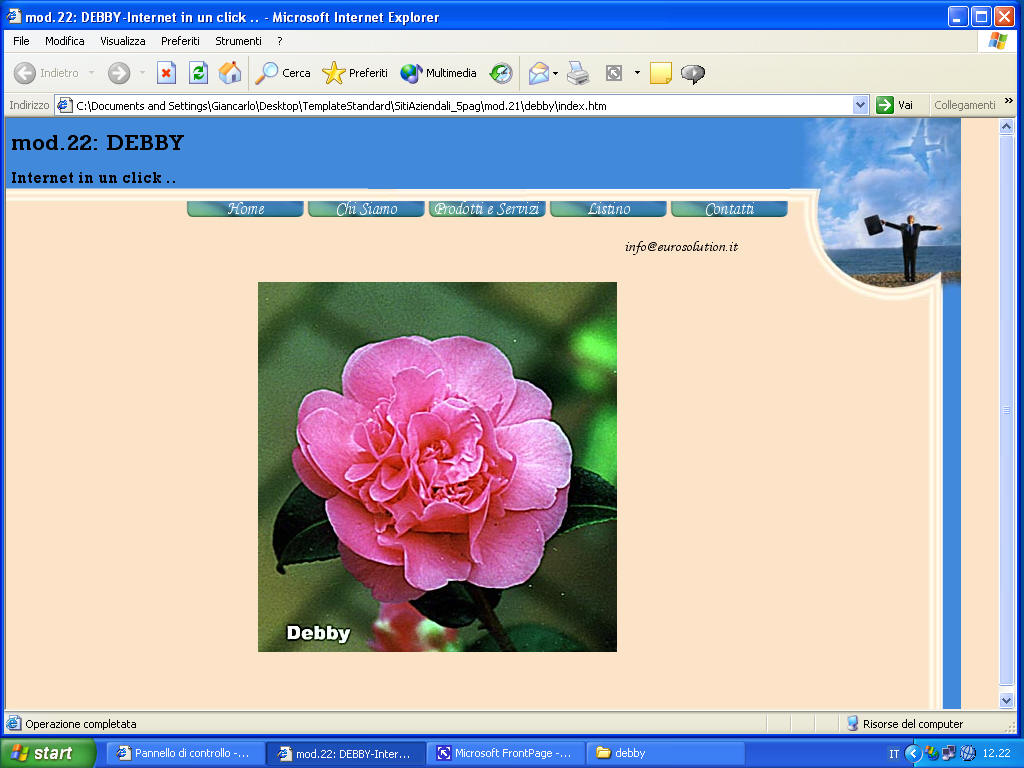Expand the Collegamenti links chevron
The image size is (1024, 768).
point(1008,101)
